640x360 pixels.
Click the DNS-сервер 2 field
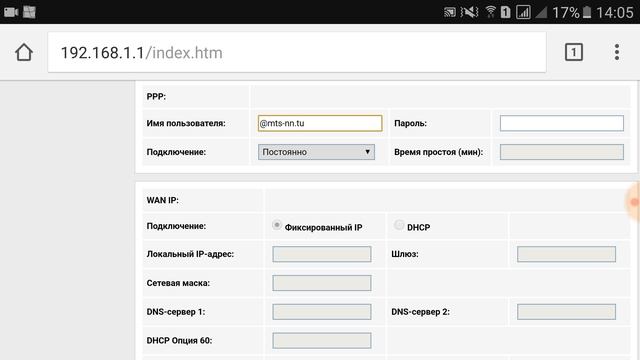pyautogui.click(x=566, y=312)
